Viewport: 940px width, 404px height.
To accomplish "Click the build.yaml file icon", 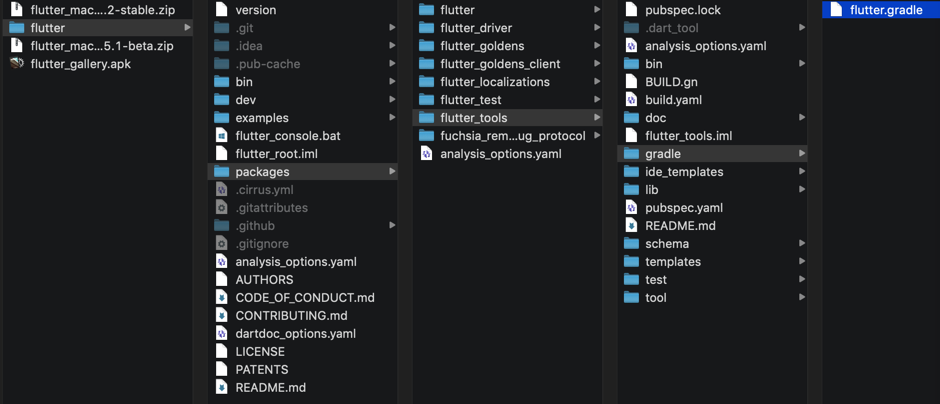I will click(631, 100).
